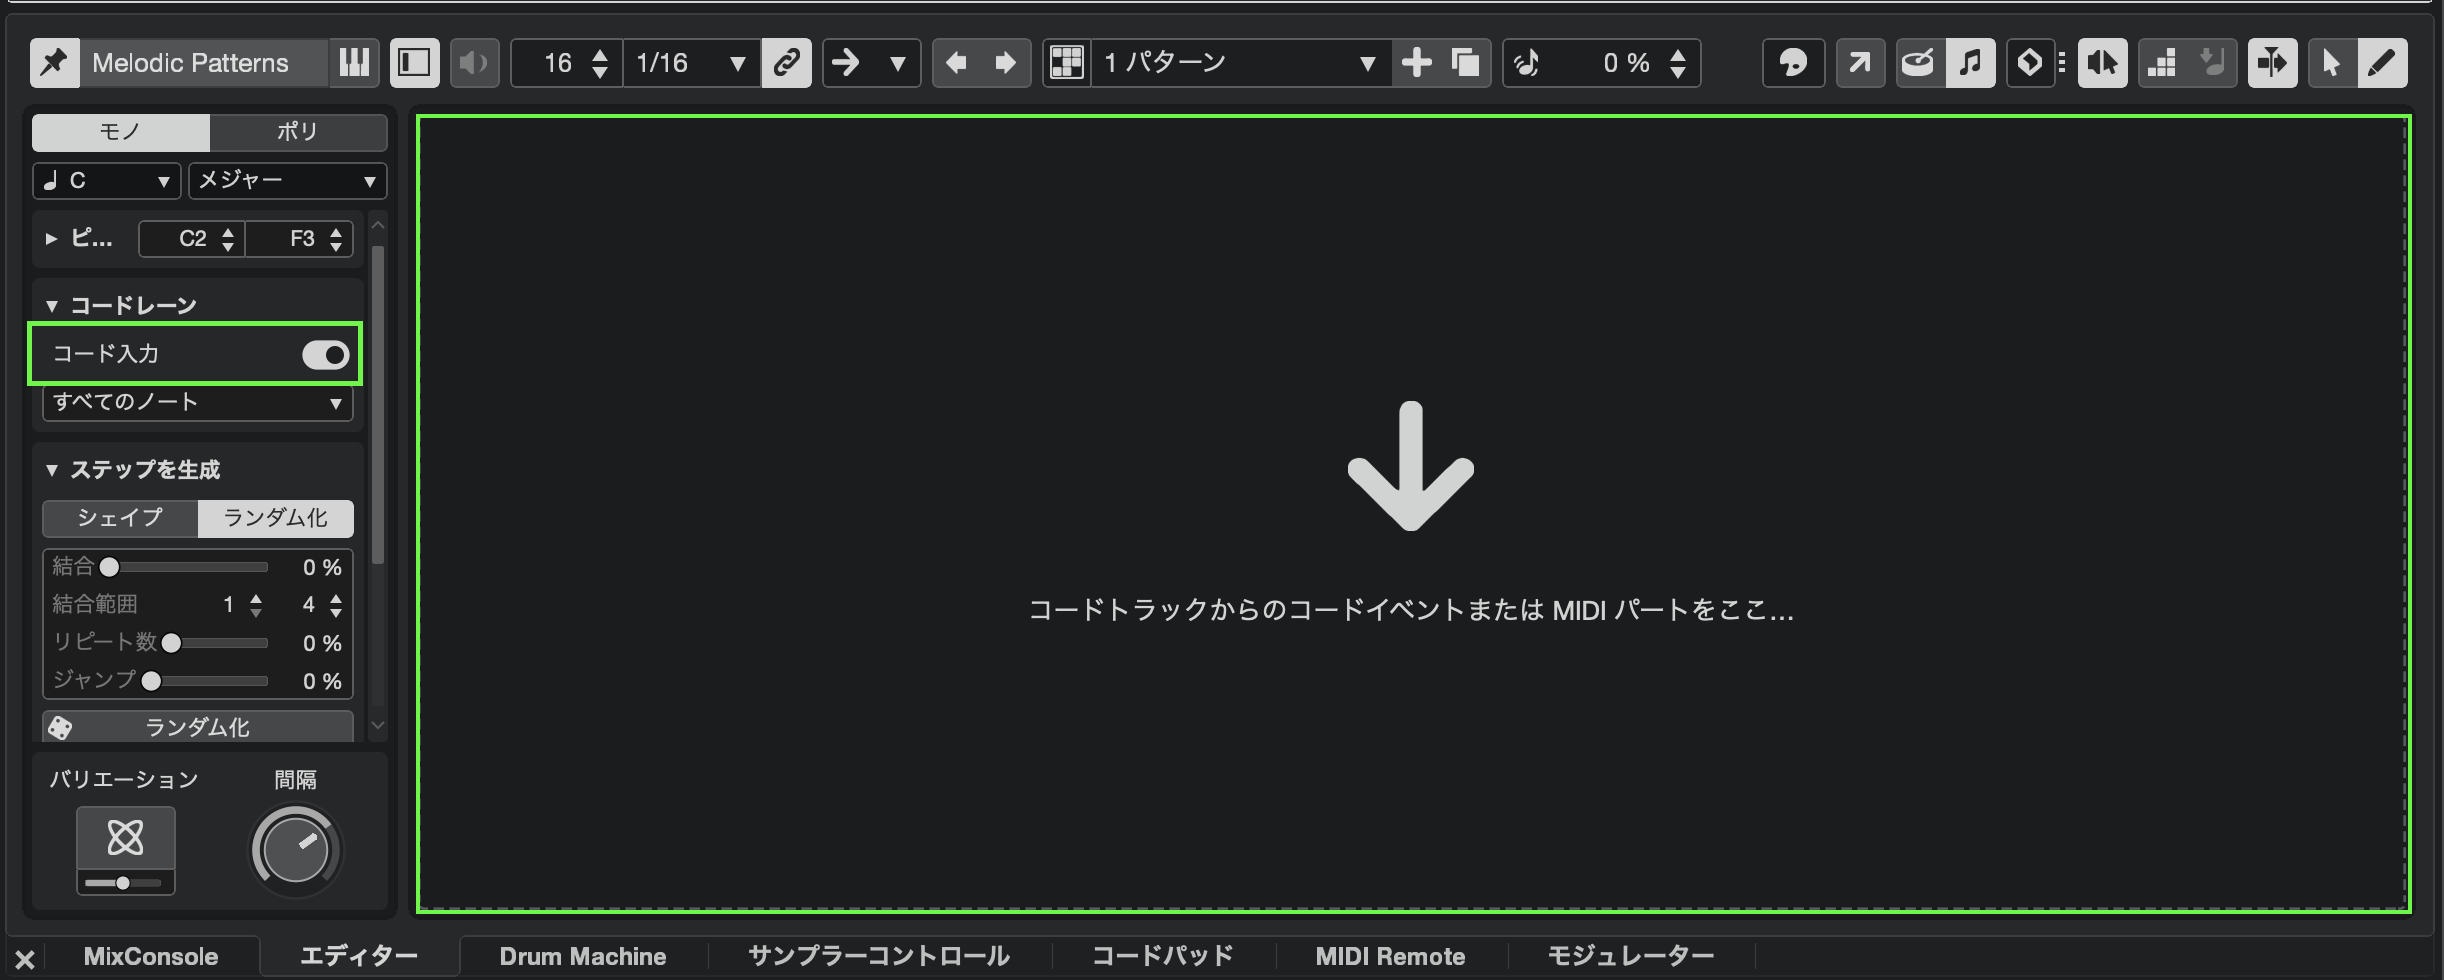Click the バリエーション variation atom icon
The image size is (2444, 980).
[x=126, y=838]
